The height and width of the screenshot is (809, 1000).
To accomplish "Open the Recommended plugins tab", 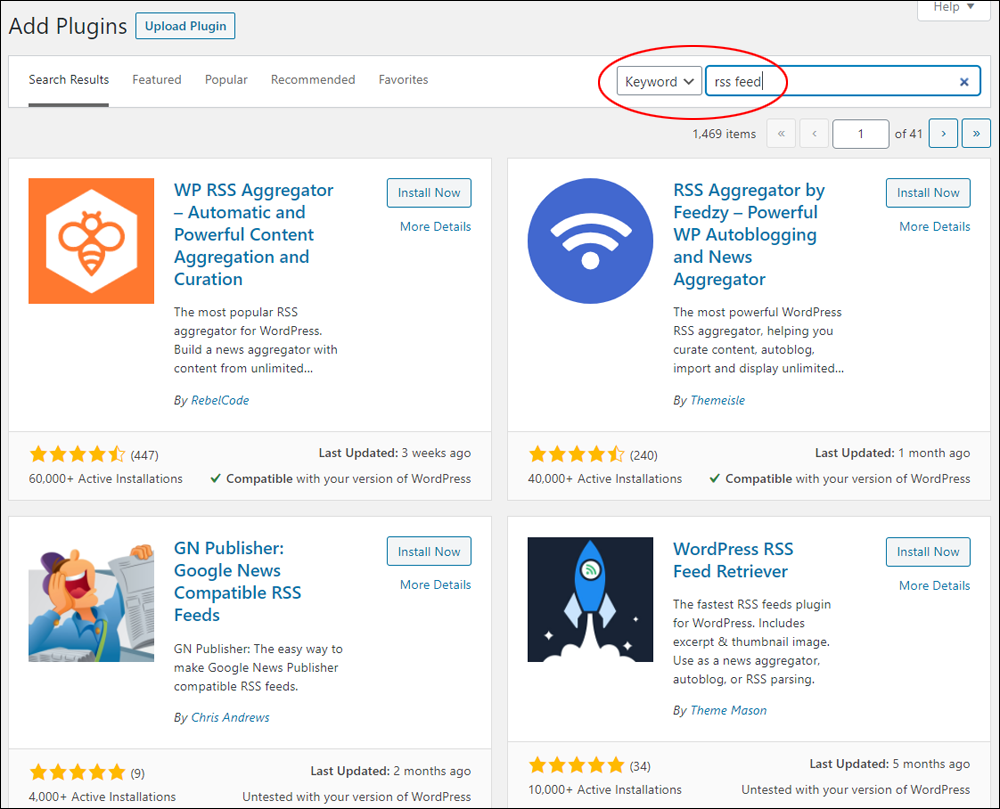I will click(x=313, y=80).
